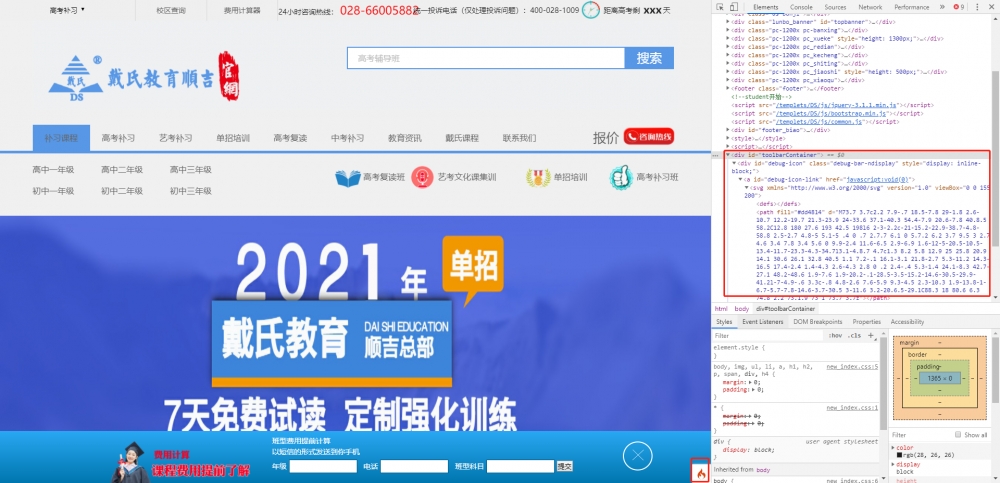Click the orange flame debug icon
Image resolution: width=1000 pixels, height=483 pixels.
click(700, 473)
